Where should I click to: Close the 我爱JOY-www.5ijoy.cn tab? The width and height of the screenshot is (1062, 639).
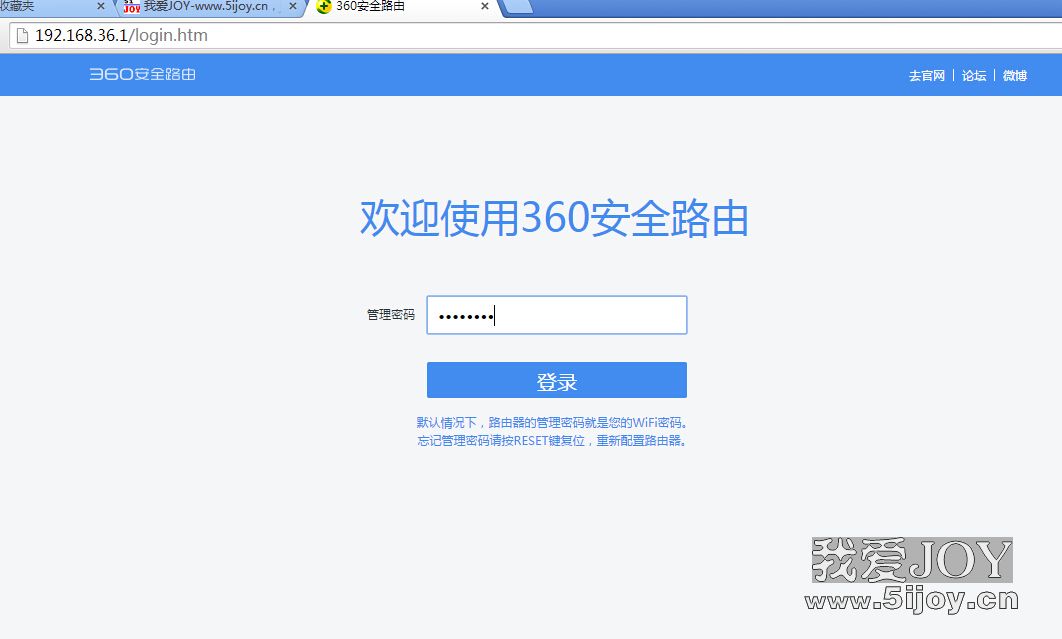point(293,6)
